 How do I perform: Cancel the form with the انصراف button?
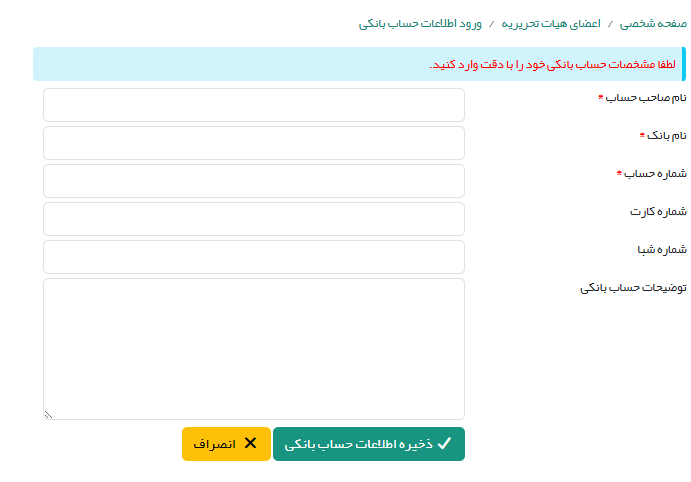226,444
